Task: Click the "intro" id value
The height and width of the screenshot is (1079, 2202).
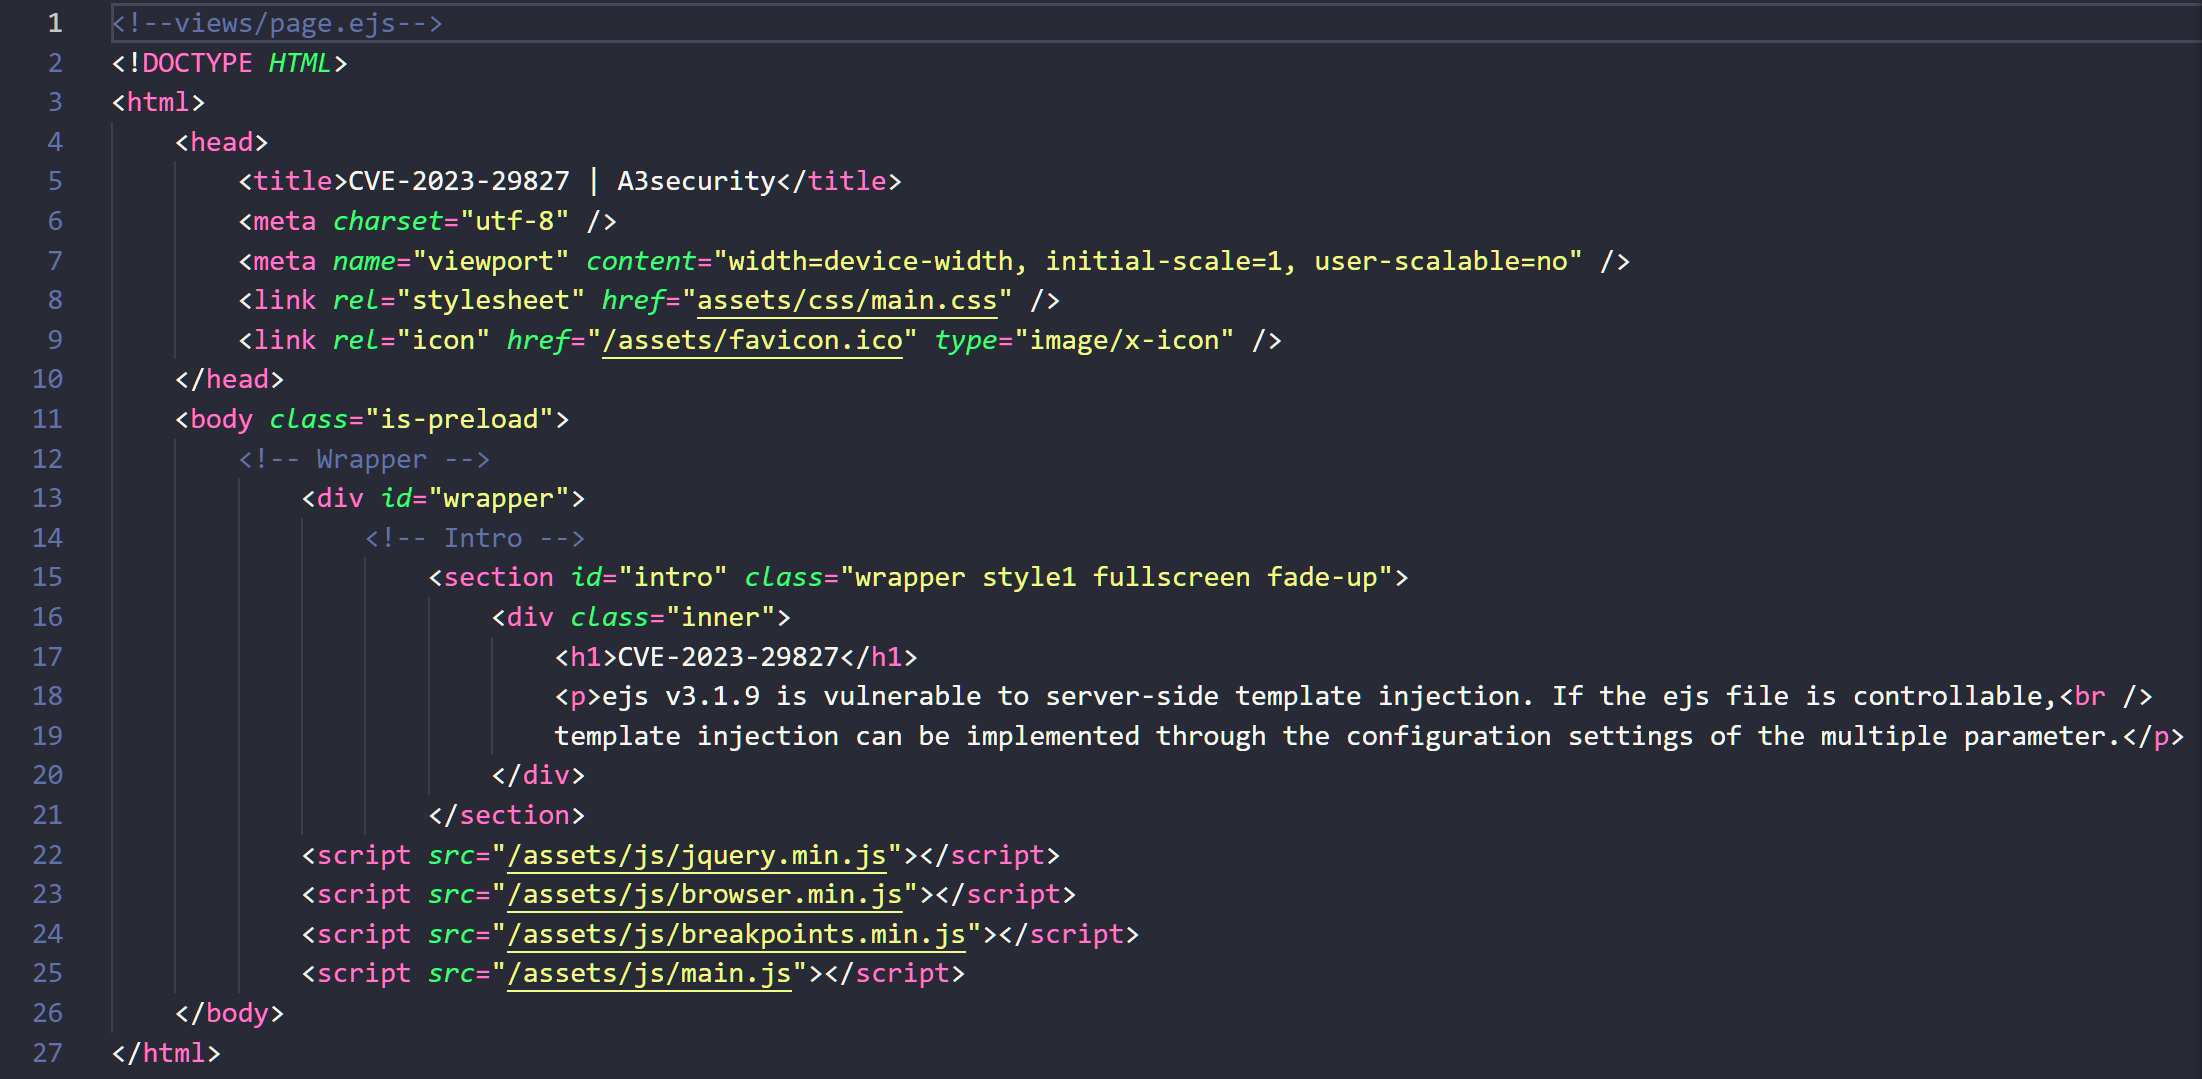Action: (x=673, y=577)
